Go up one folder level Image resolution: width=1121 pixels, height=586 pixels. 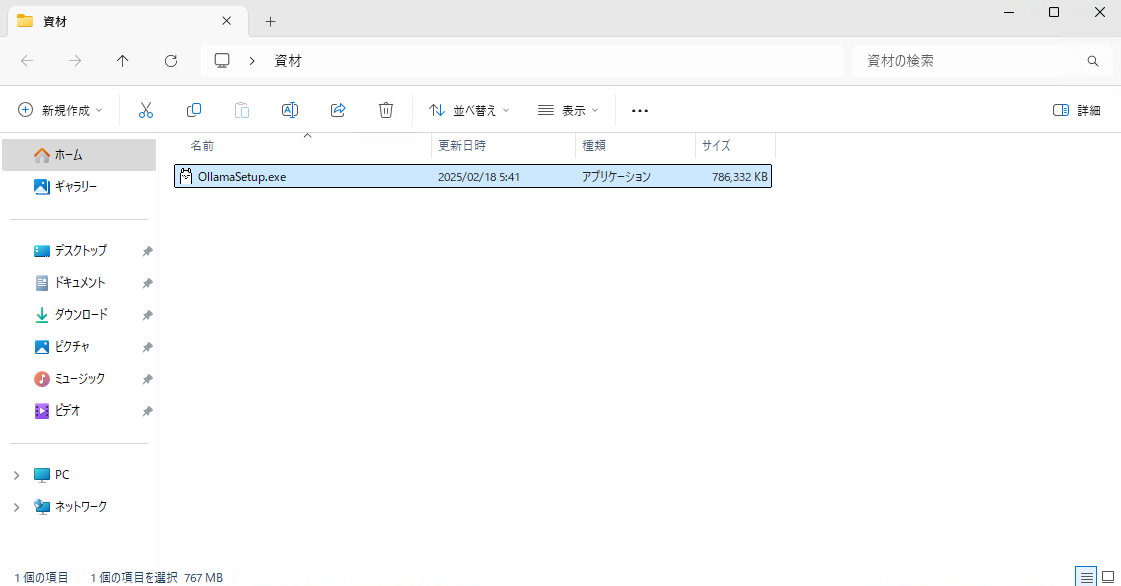(123, 61)
